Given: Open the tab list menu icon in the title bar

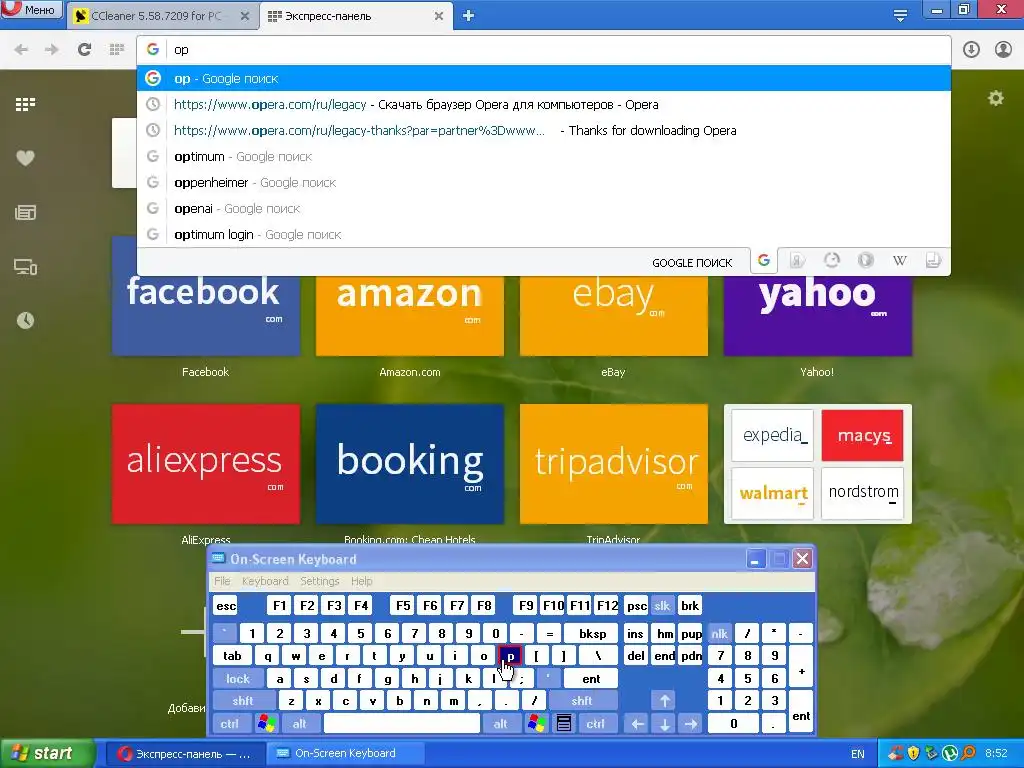Looking at the screenshot, I should tap(900, 16).
